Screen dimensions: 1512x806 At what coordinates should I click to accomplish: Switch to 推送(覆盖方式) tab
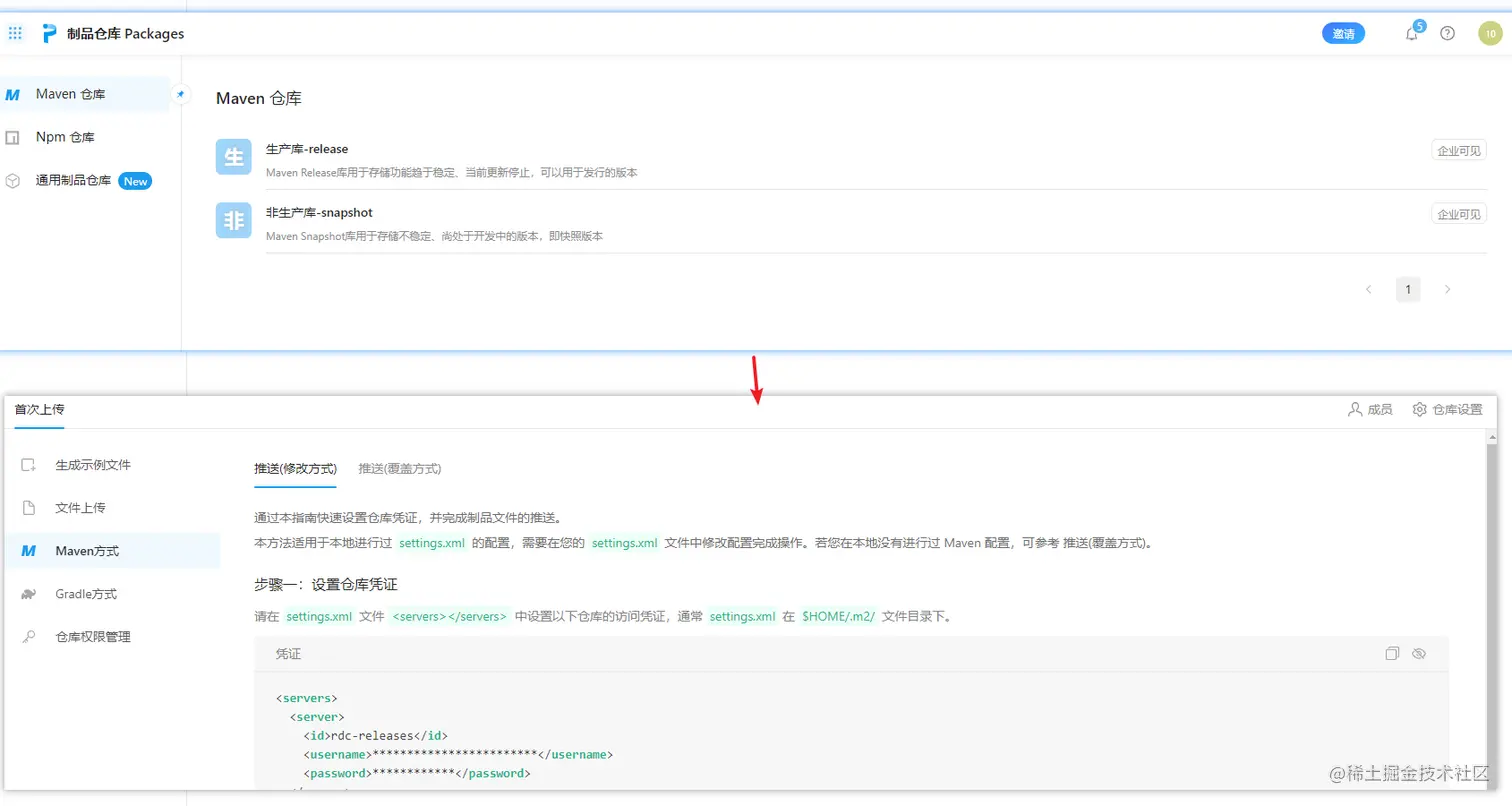pos(400,468)
